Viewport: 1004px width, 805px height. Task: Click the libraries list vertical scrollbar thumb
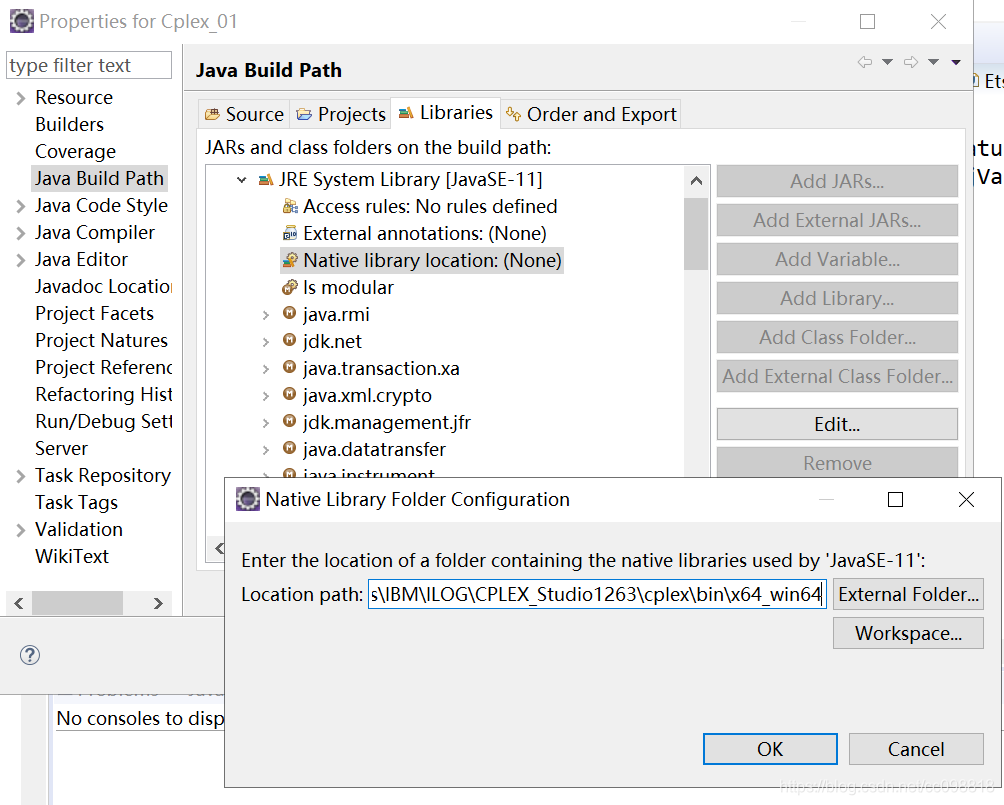pyautogui.click(x=696, y=234)
